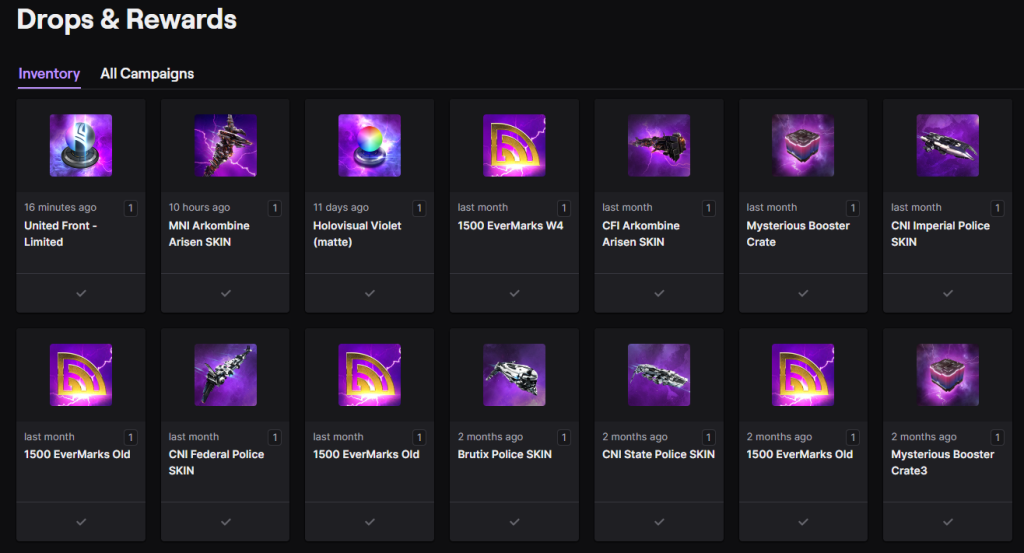Click checkmark under Brutix Police SKIN
Screen dimensions: 1024x553
(514, 522)
